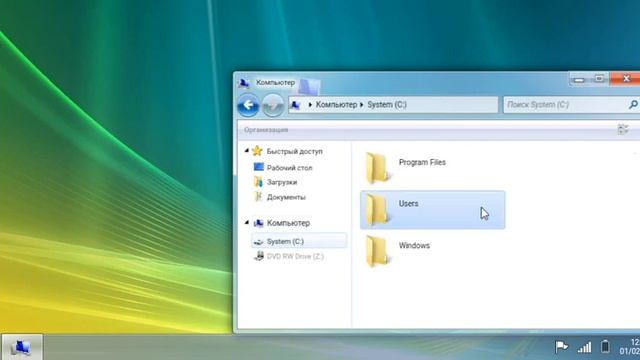The height and width of the screenshot is (360, 640).
Task: Click the computer icon in the address bar
Action: [x=296, y=105]
